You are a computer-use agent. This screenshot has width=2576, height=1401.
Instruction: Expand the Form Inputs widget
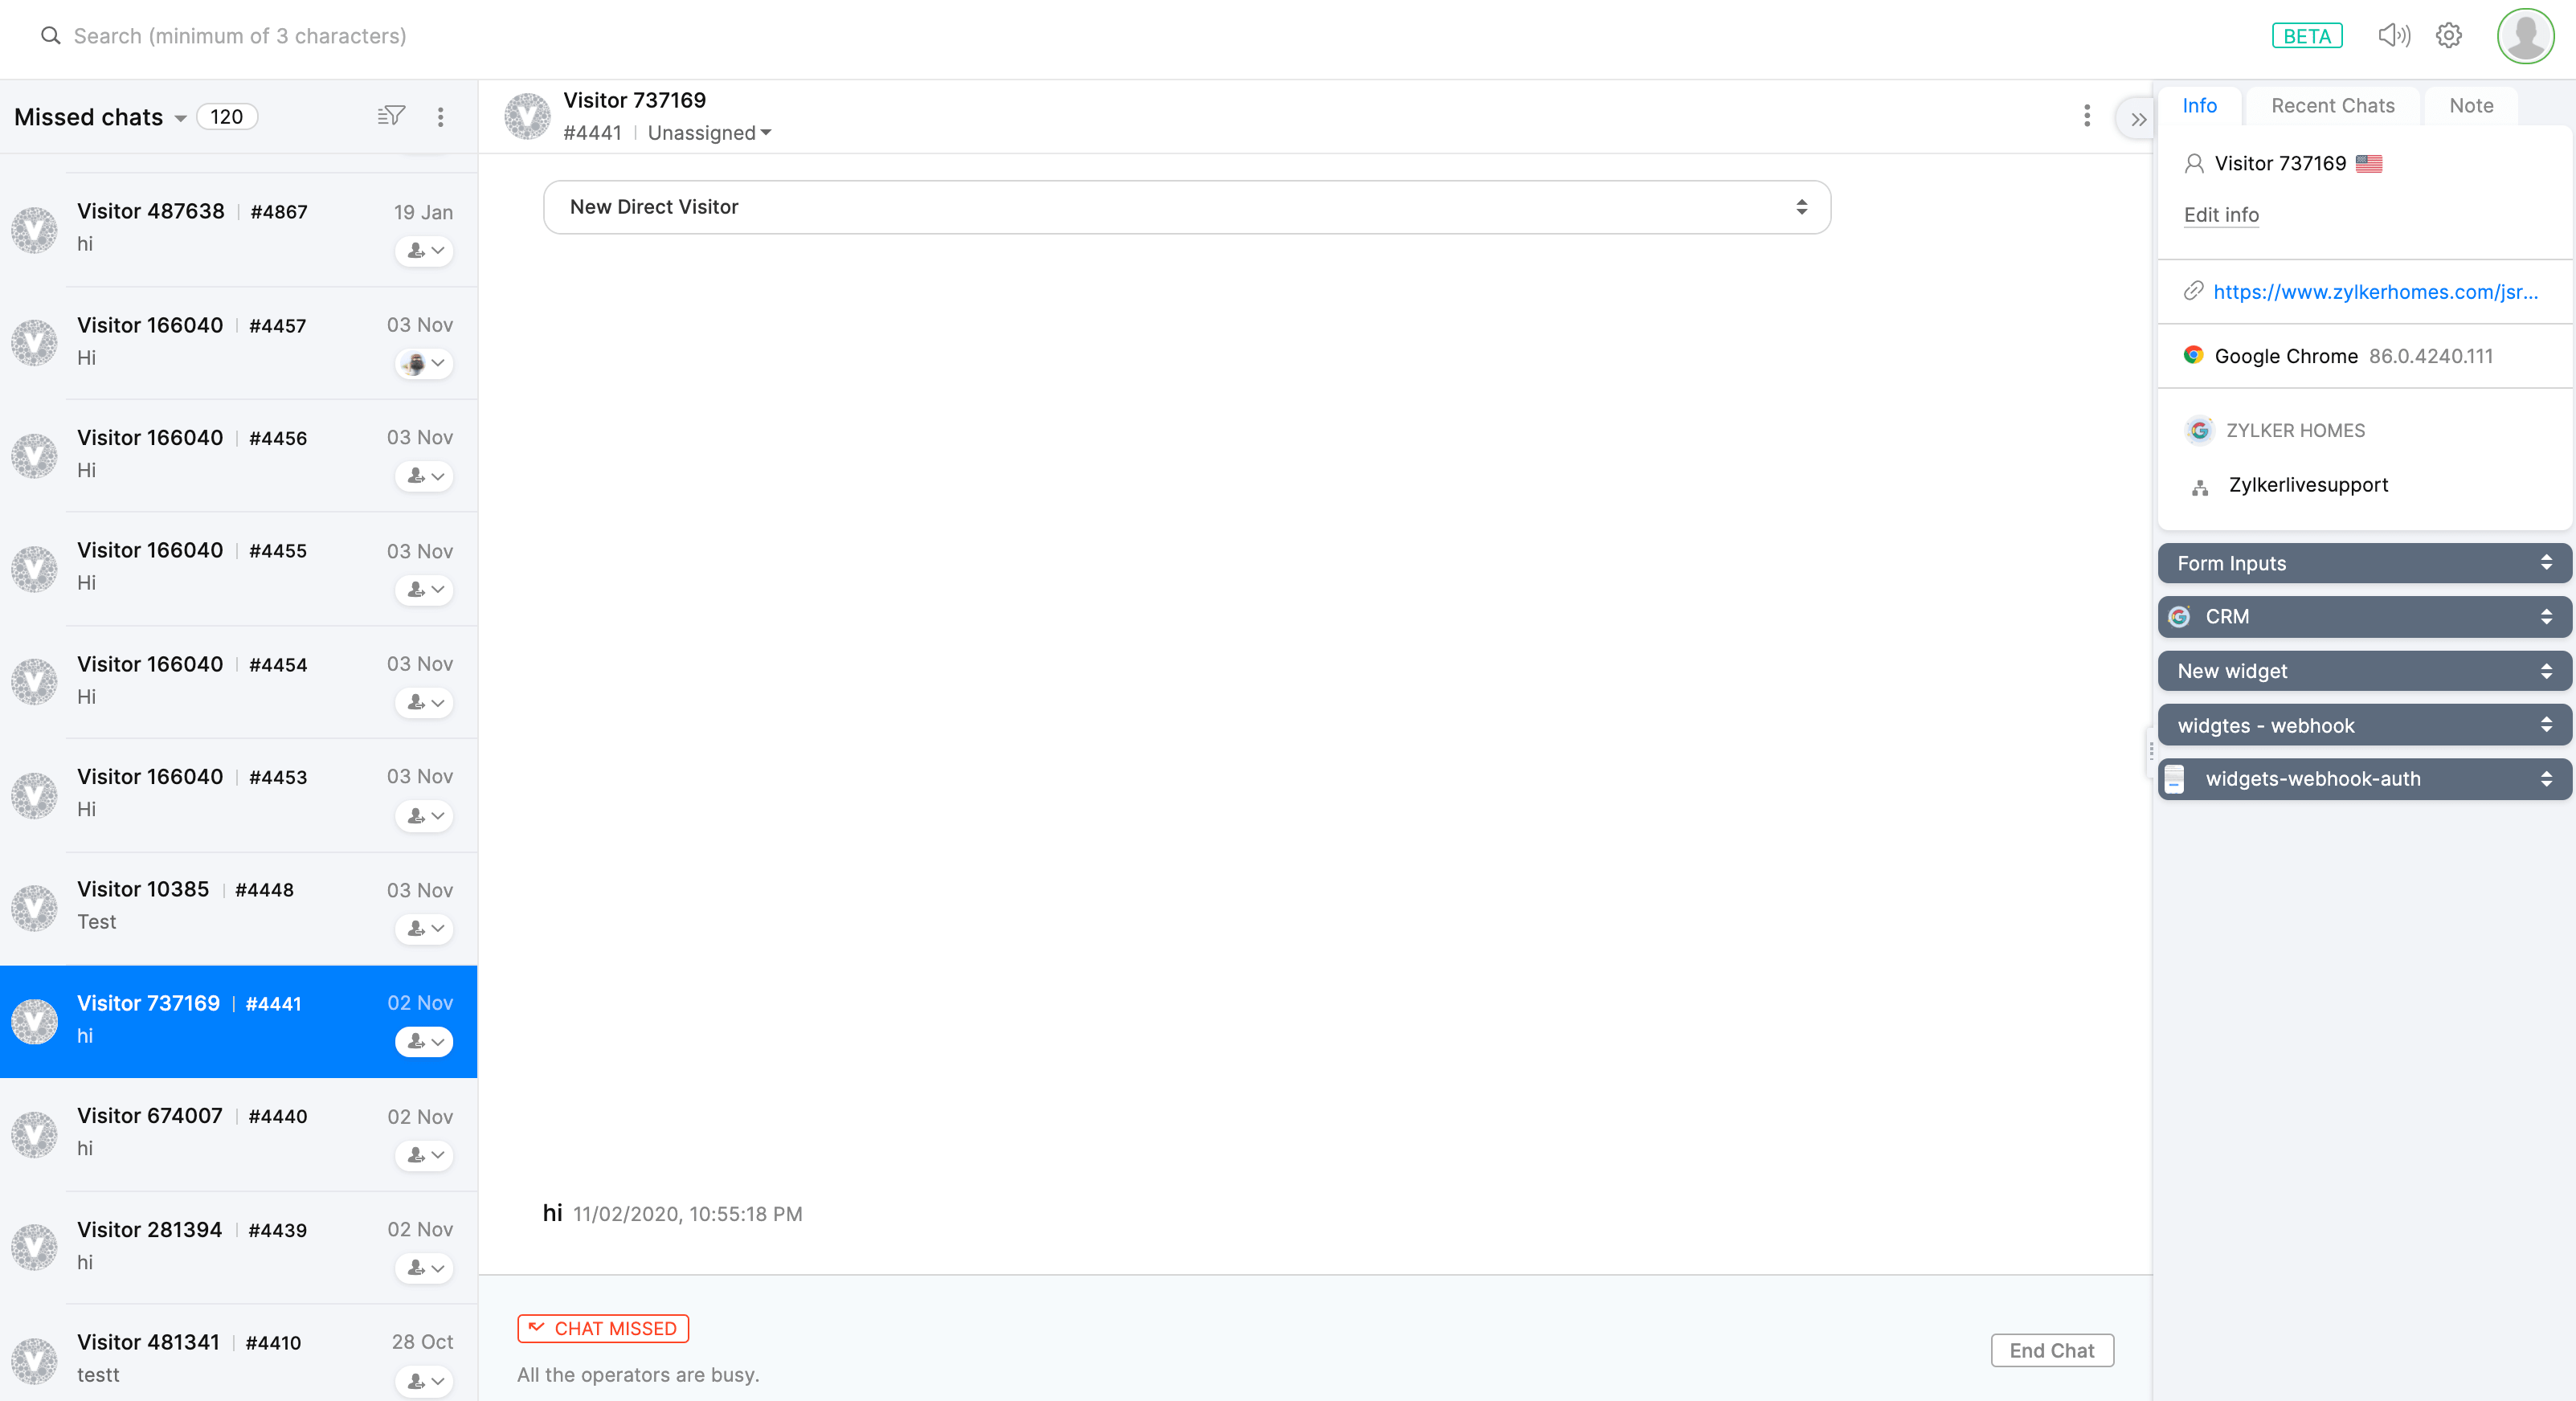tap(2364, 563)
